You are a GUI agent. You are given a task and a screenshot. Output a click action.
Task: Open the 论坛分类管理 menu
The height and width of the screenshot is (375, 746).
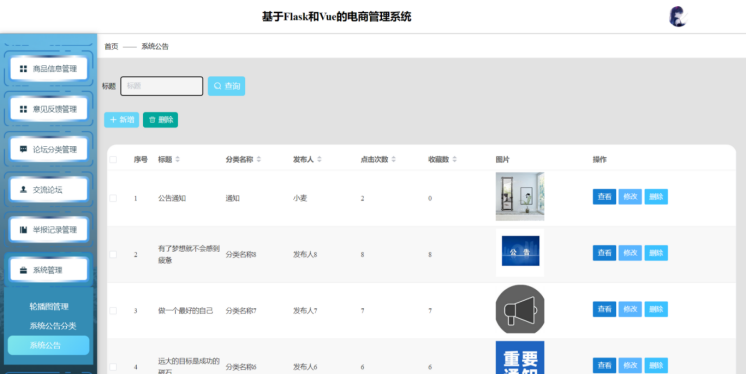click(x=49, y=149)
